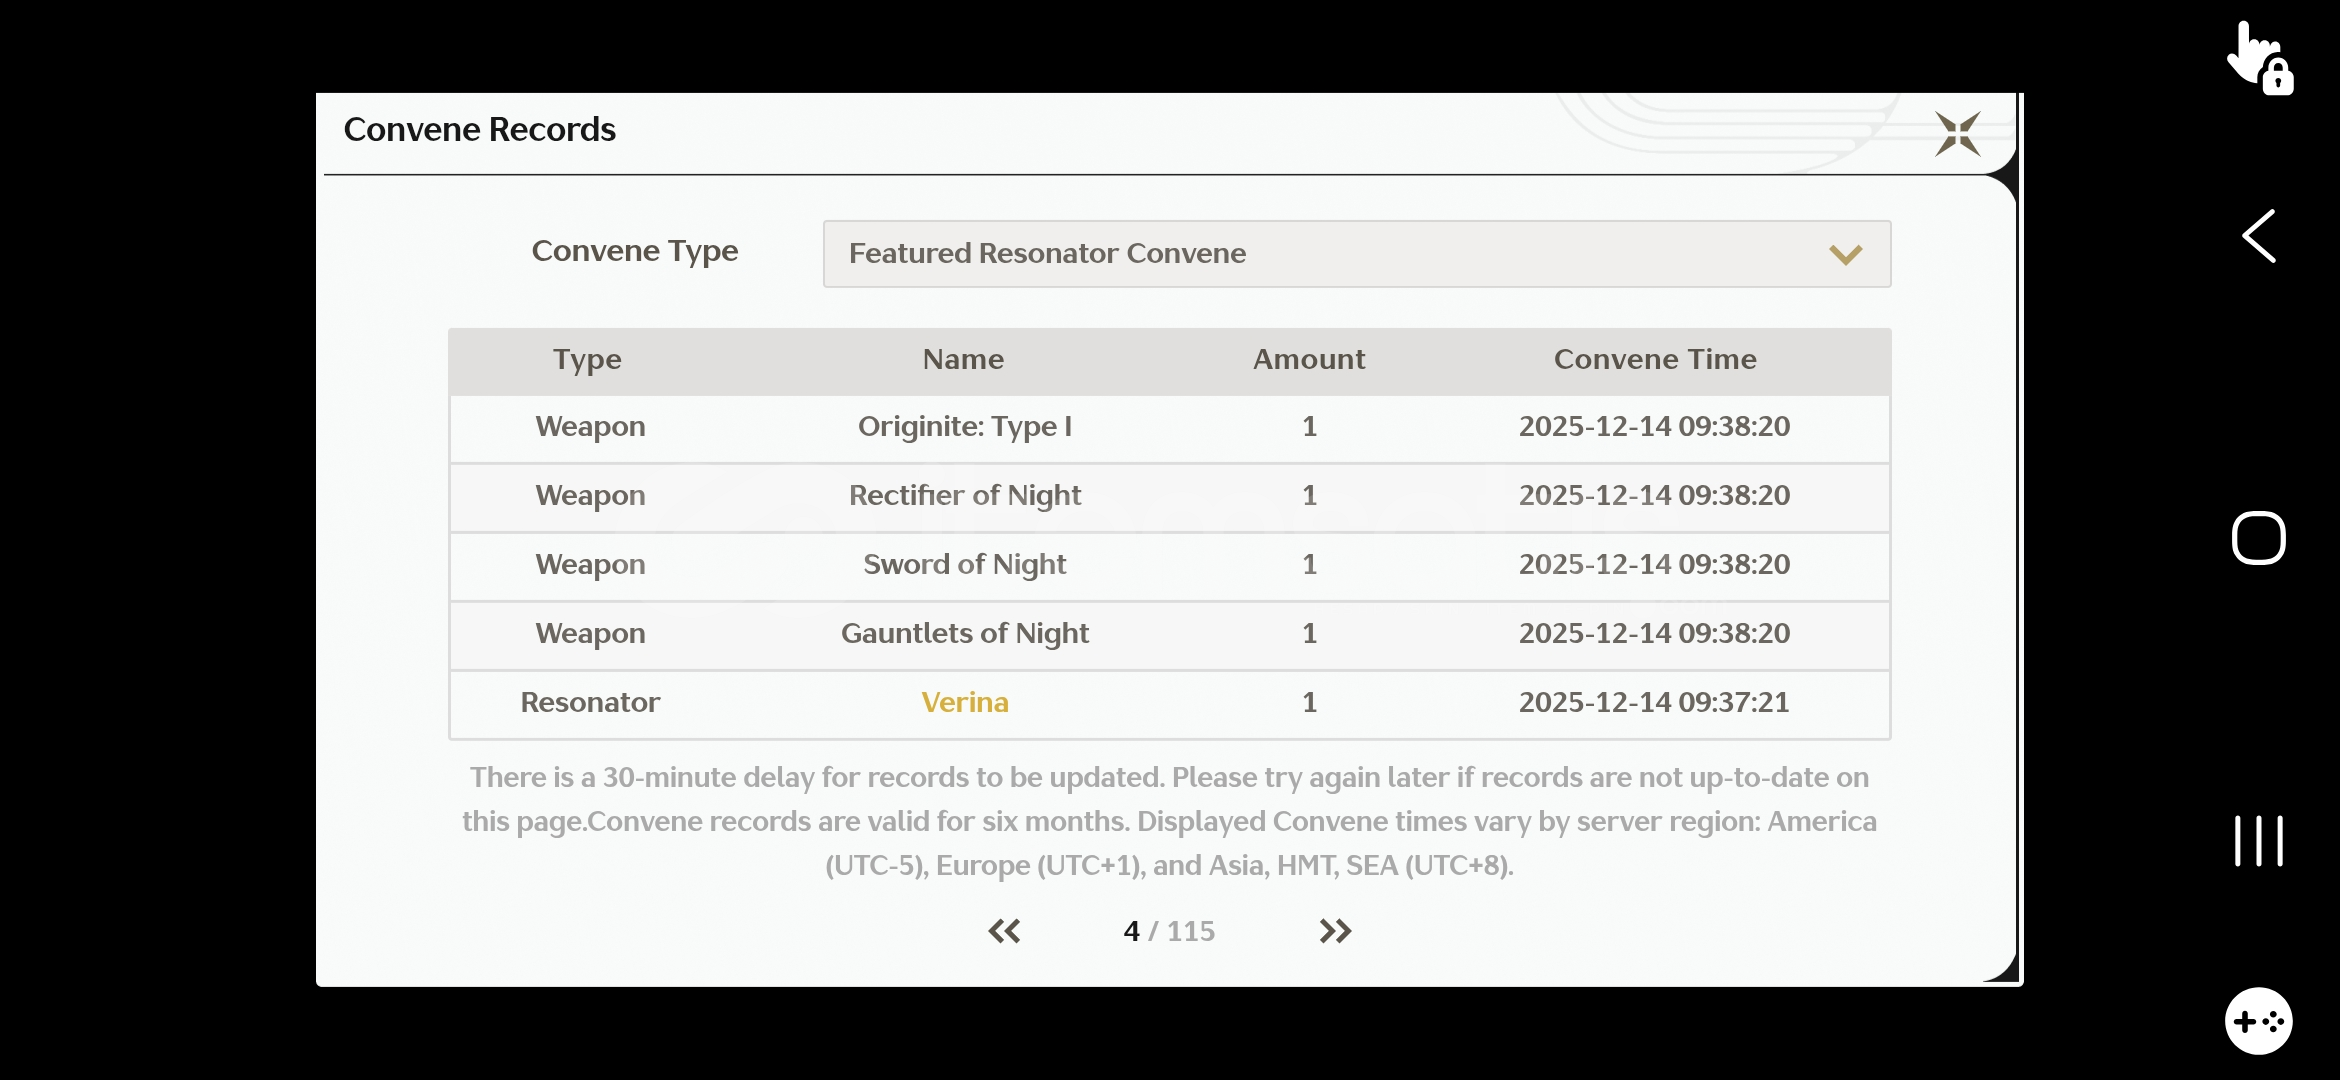2340x1080 pixels.
Task: Click the page number indicator 4 / 115
Action: tap(1168, 931)
